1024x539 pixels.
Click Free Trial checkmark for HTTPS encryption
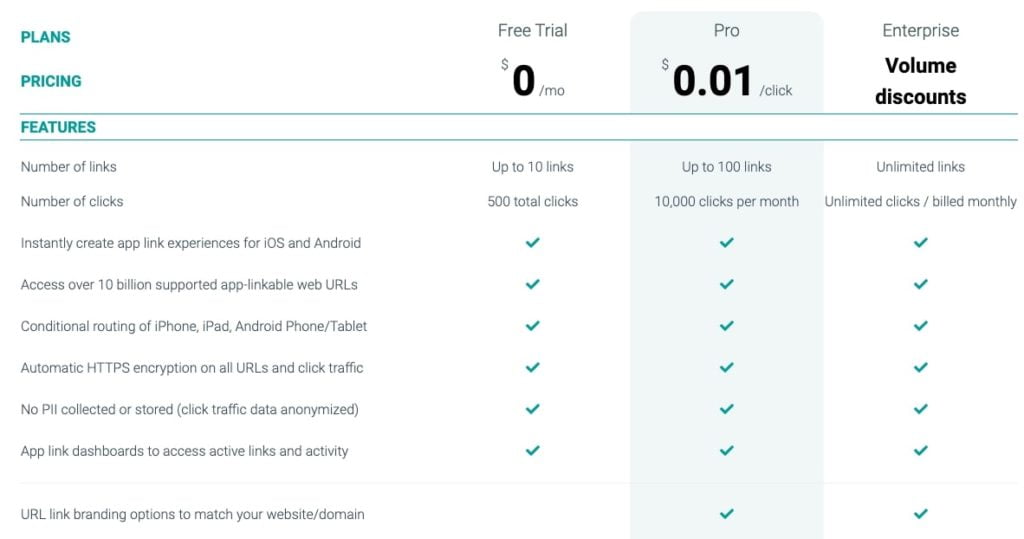pos(532,367)
